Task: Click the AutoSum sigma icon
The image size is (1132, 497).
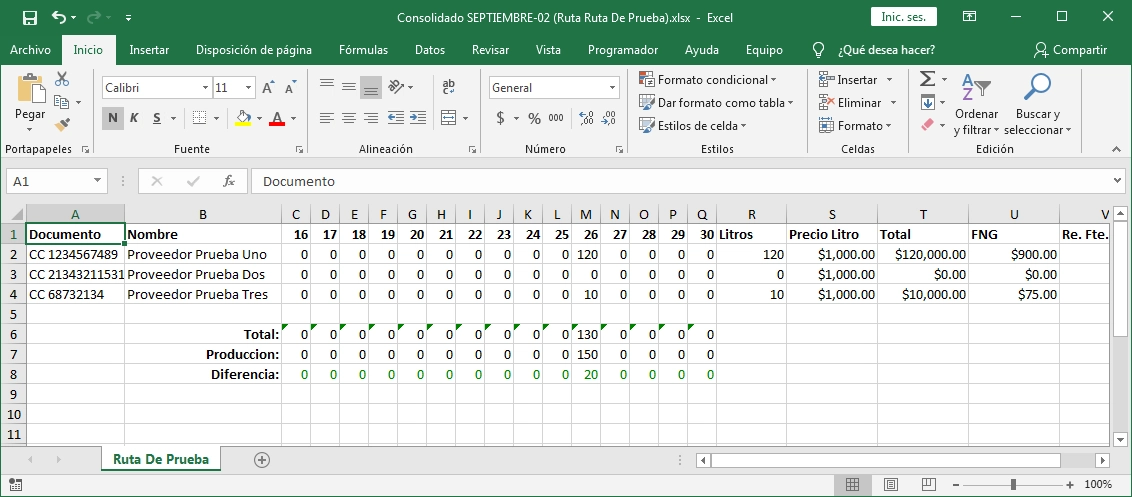Action: pos(927,79)
